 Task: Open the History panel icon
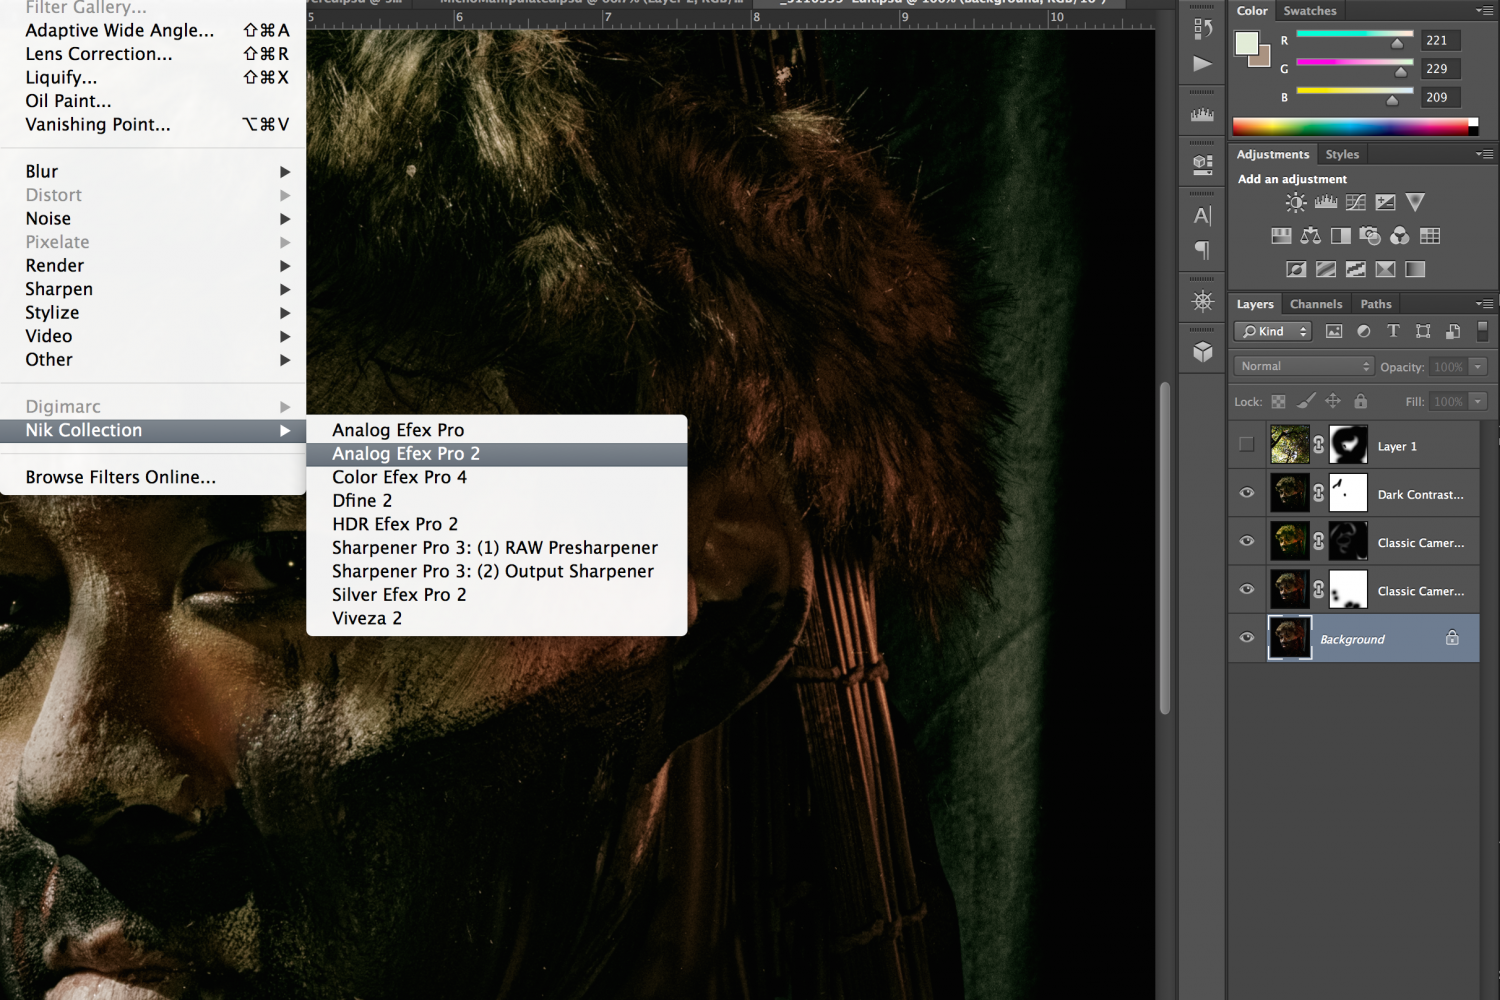click(1203, 29)
